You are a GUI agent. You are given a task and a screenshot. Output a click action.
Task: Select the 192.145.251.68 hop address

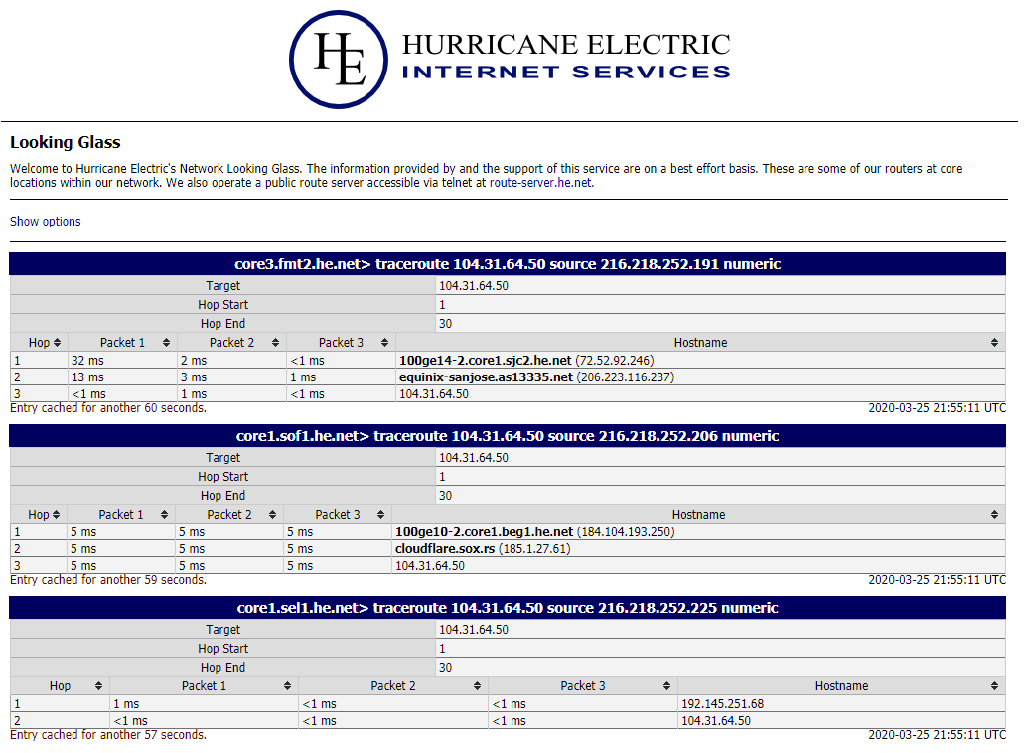tap(722, 704)
